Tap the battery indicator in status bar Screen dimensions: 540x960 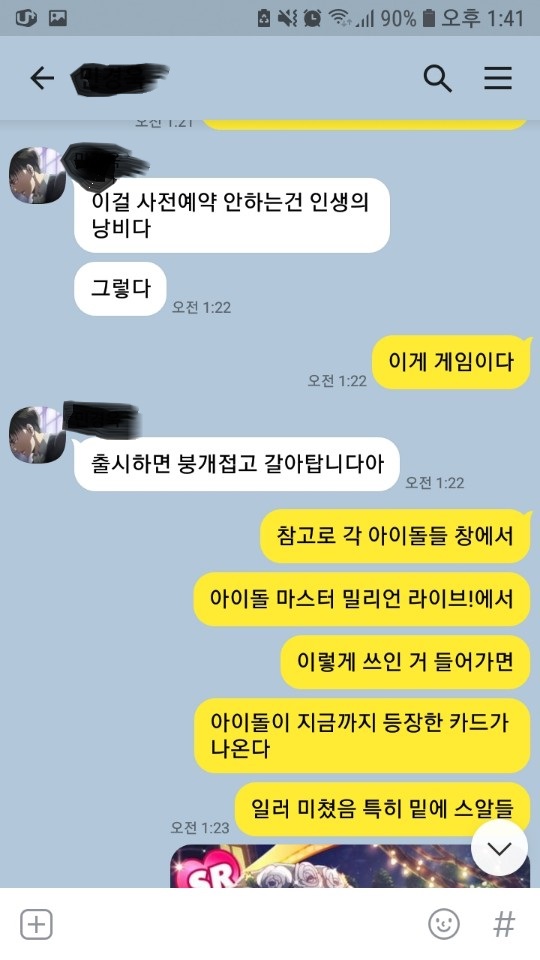click(x=429, y=18)
